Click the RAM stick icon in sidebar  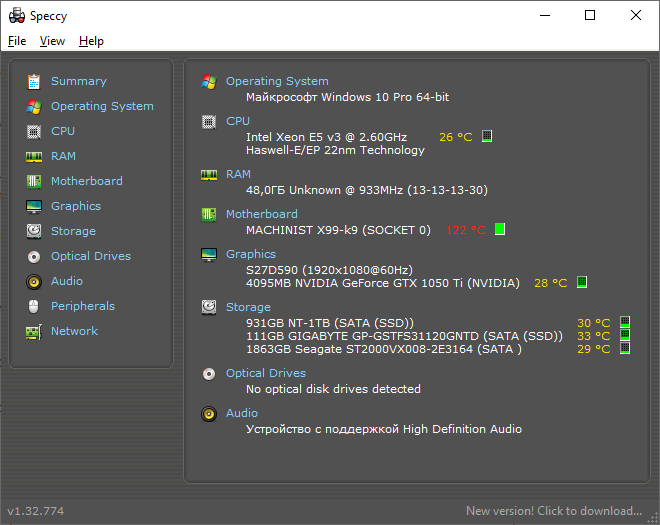click(34, 157)
